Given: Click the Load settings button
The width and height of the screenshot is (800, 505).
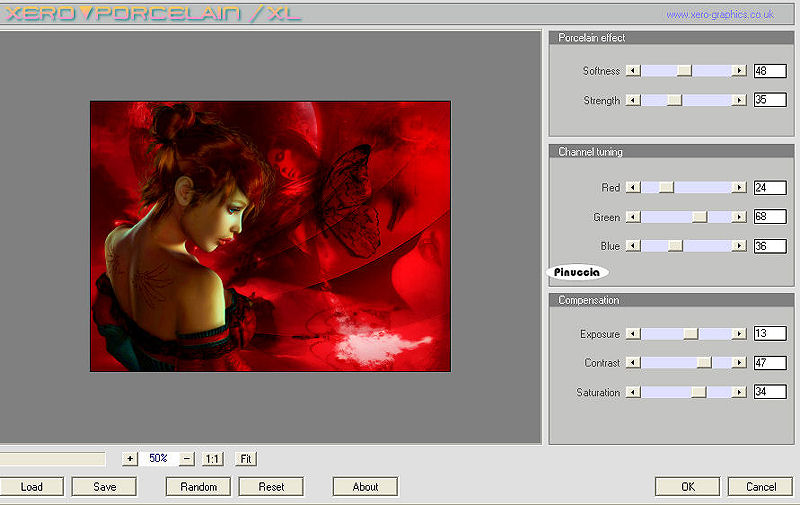Looking at the screenshot, I should (x=32, y=487).
